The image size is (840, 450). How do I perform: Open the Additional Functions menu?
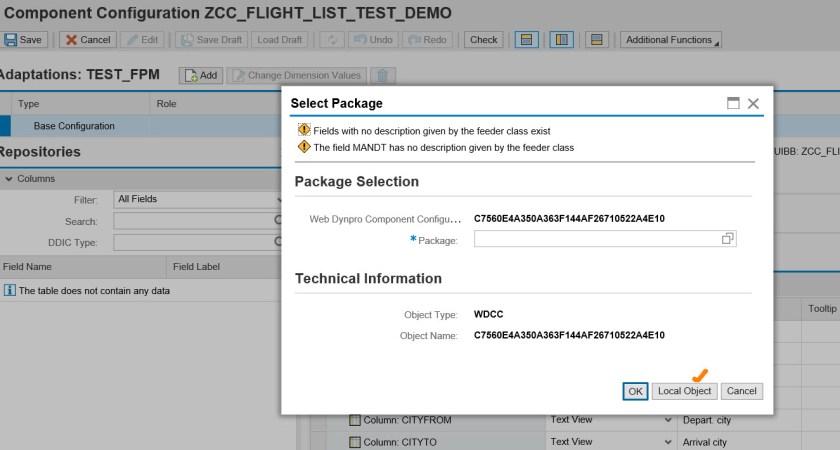click(x=670, y=40)
